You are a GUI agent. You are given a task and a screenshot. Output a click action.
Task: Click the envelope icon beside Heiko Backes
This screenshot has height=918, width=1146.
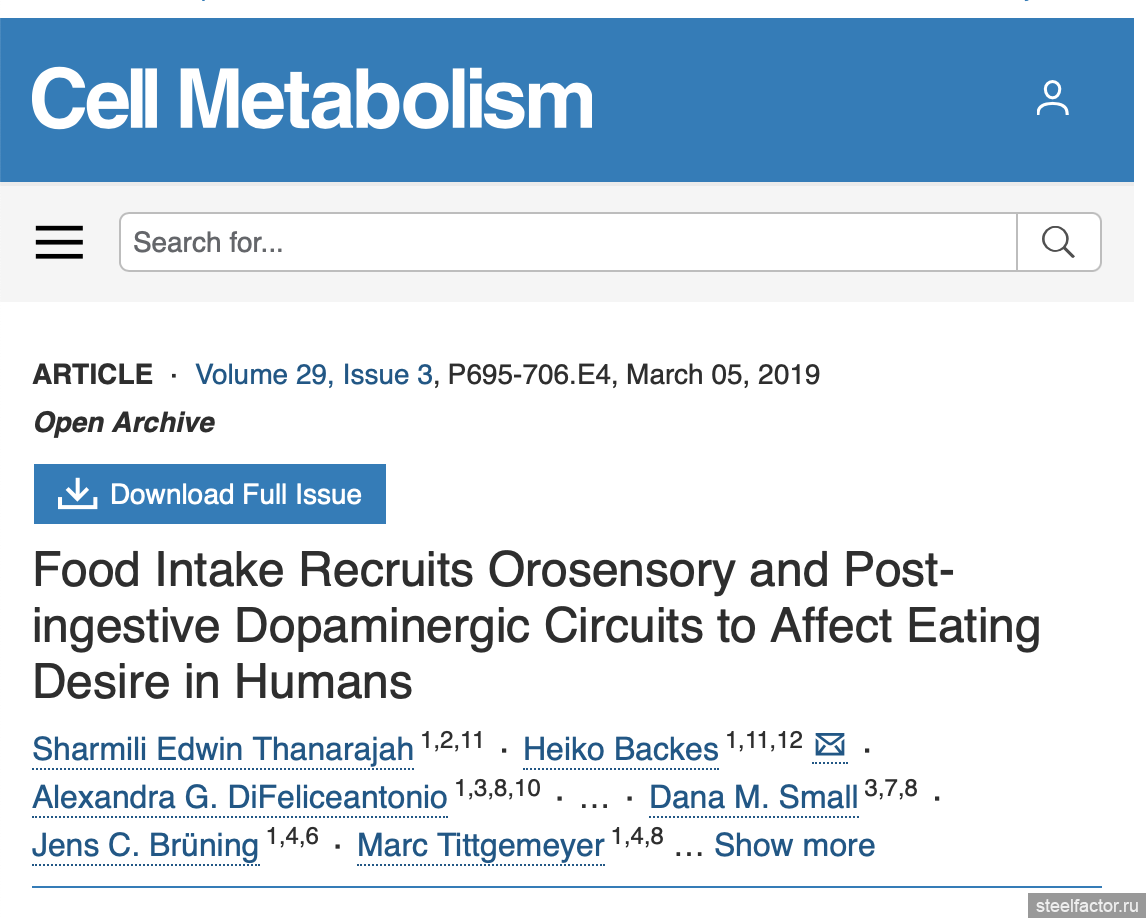pos(830,745)
